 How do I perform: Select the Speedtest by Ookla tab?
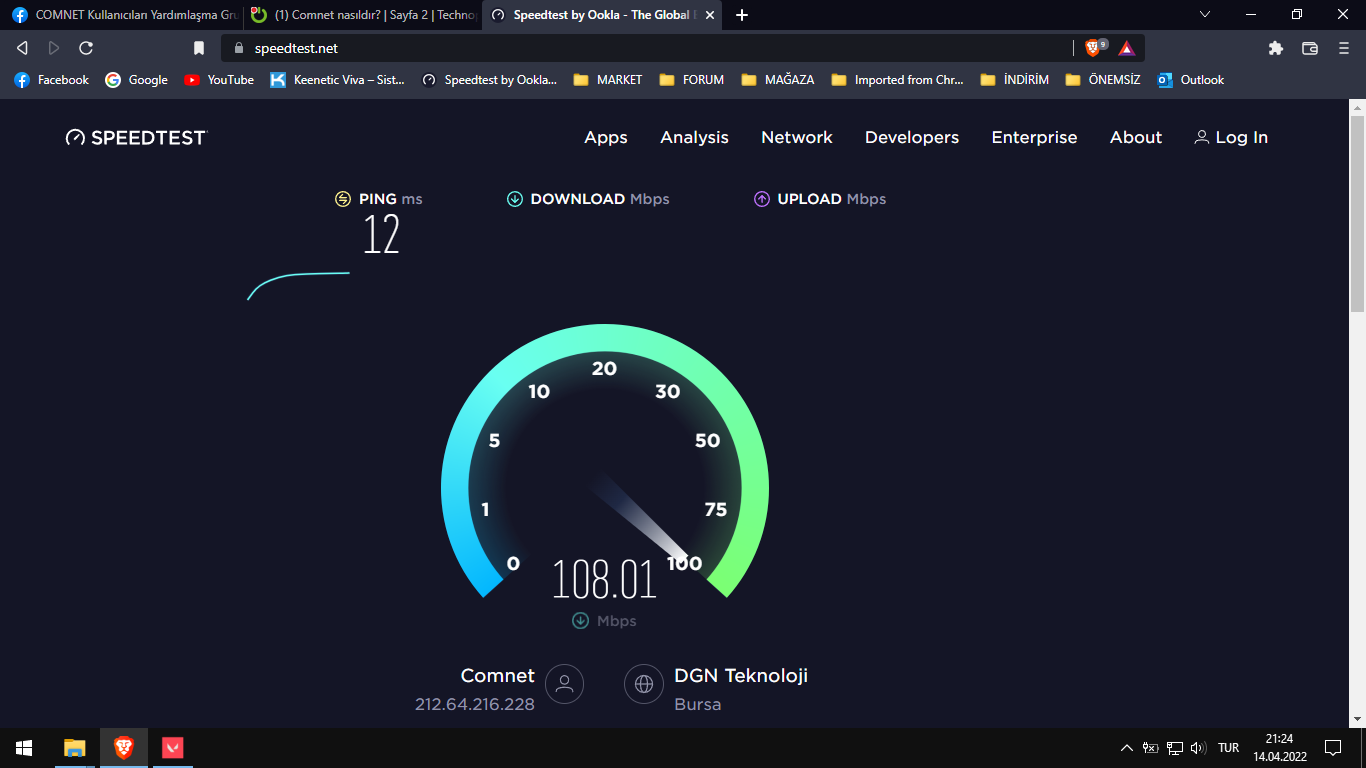[603, 15]
